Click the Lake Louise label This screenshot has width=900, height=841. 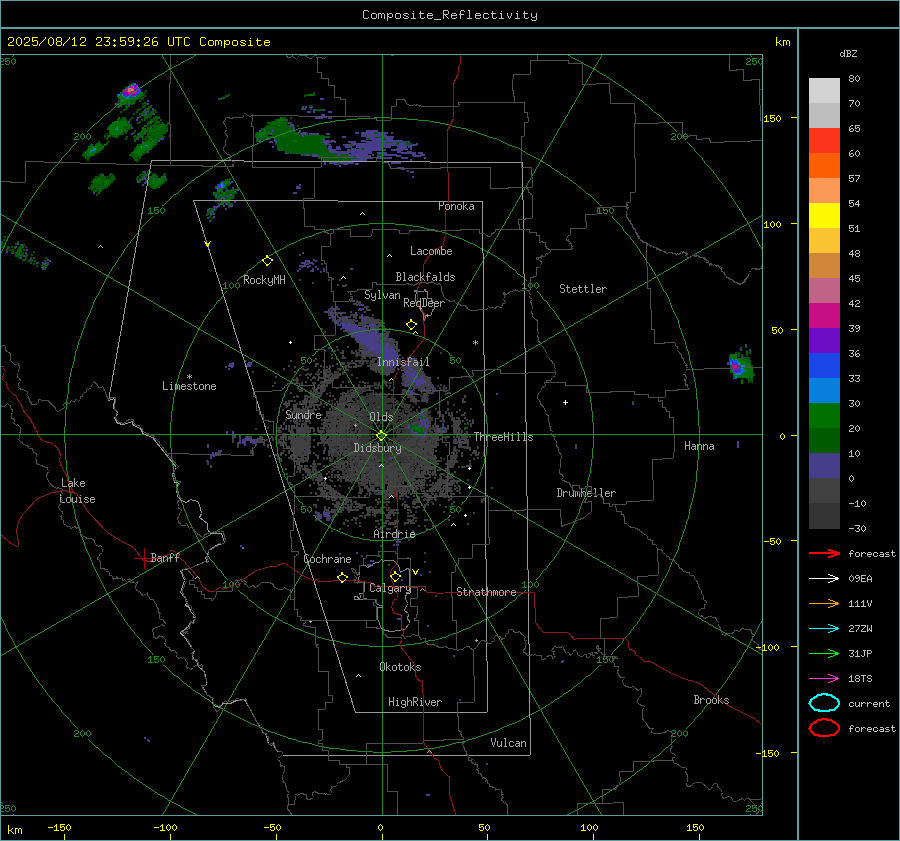pos(77,491)
